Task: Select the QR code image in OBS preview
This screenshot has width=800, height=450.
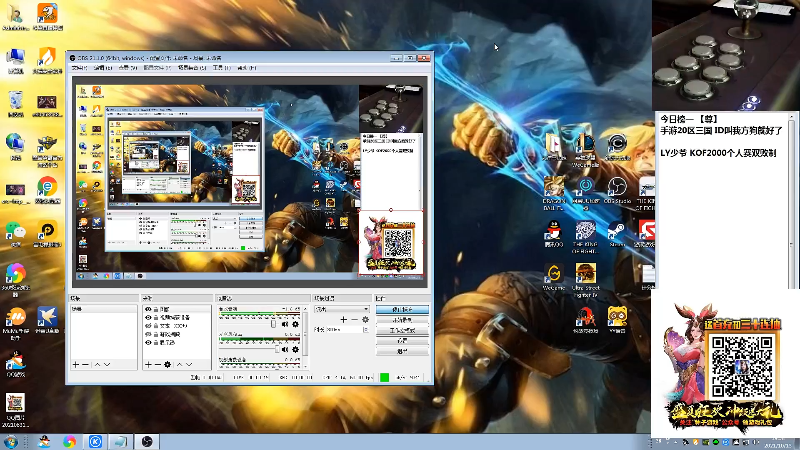Action: click(x=391, y=242)
